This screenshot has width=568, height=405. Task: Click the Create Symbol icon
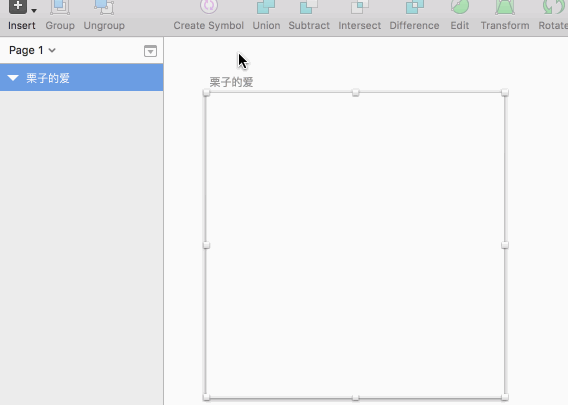209,7
